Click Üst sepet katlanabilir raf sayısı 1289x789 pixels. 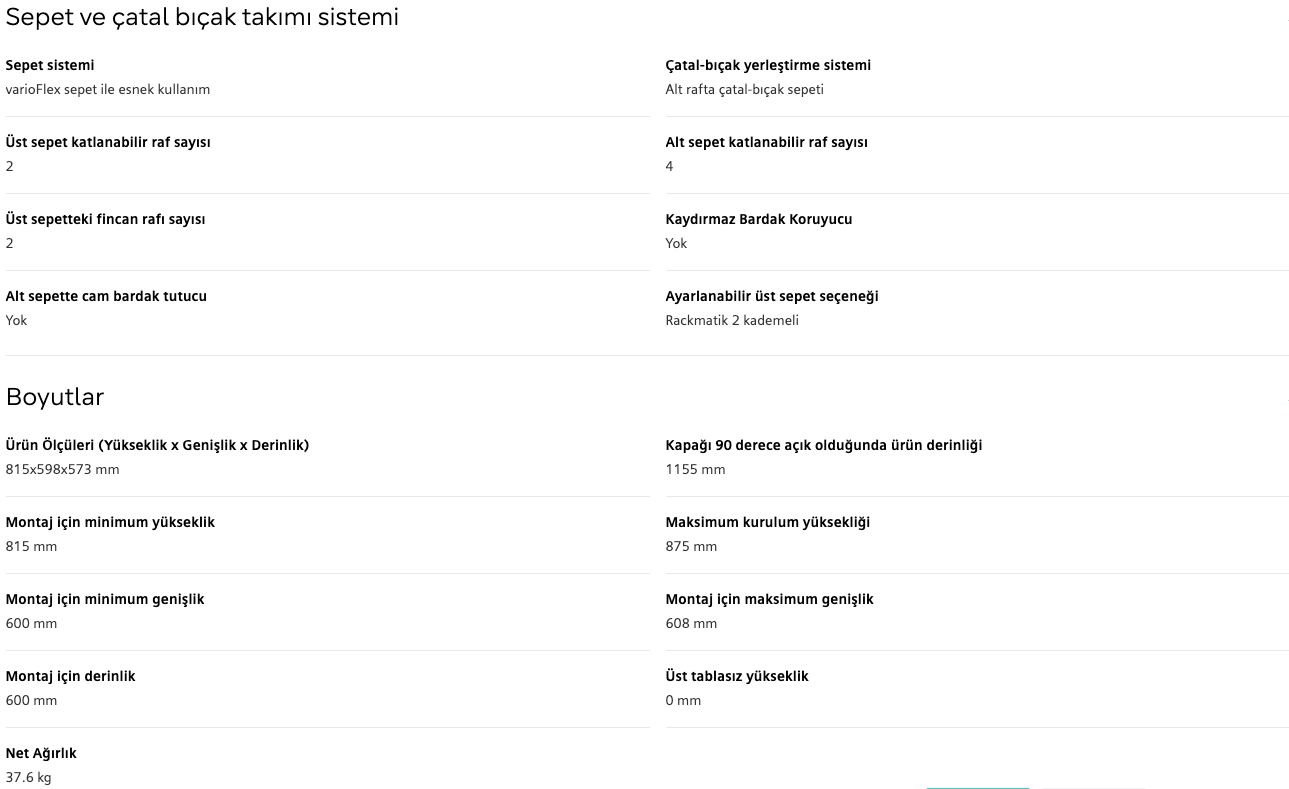[x=108, y=142]
